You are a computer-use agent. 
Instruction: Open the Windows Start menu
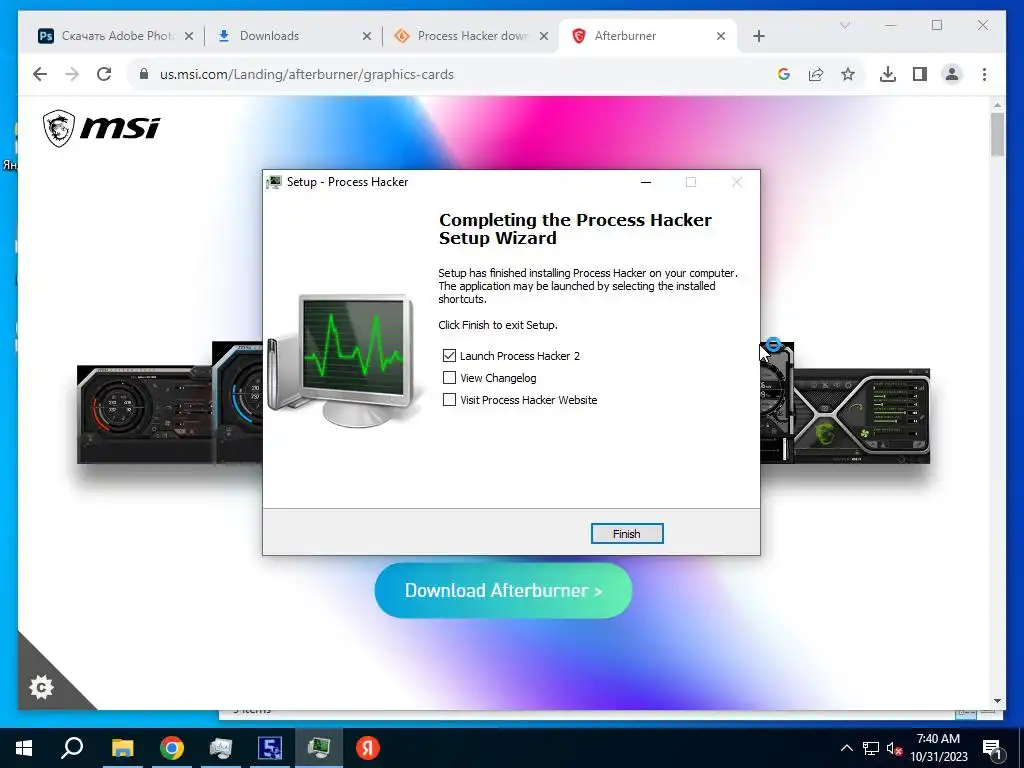click(24, 748)
